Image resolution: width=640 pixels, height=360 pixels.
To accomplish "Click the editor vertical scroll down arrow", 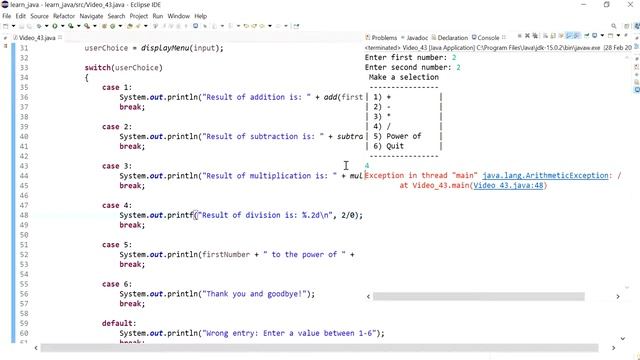I will coord(623,338).
